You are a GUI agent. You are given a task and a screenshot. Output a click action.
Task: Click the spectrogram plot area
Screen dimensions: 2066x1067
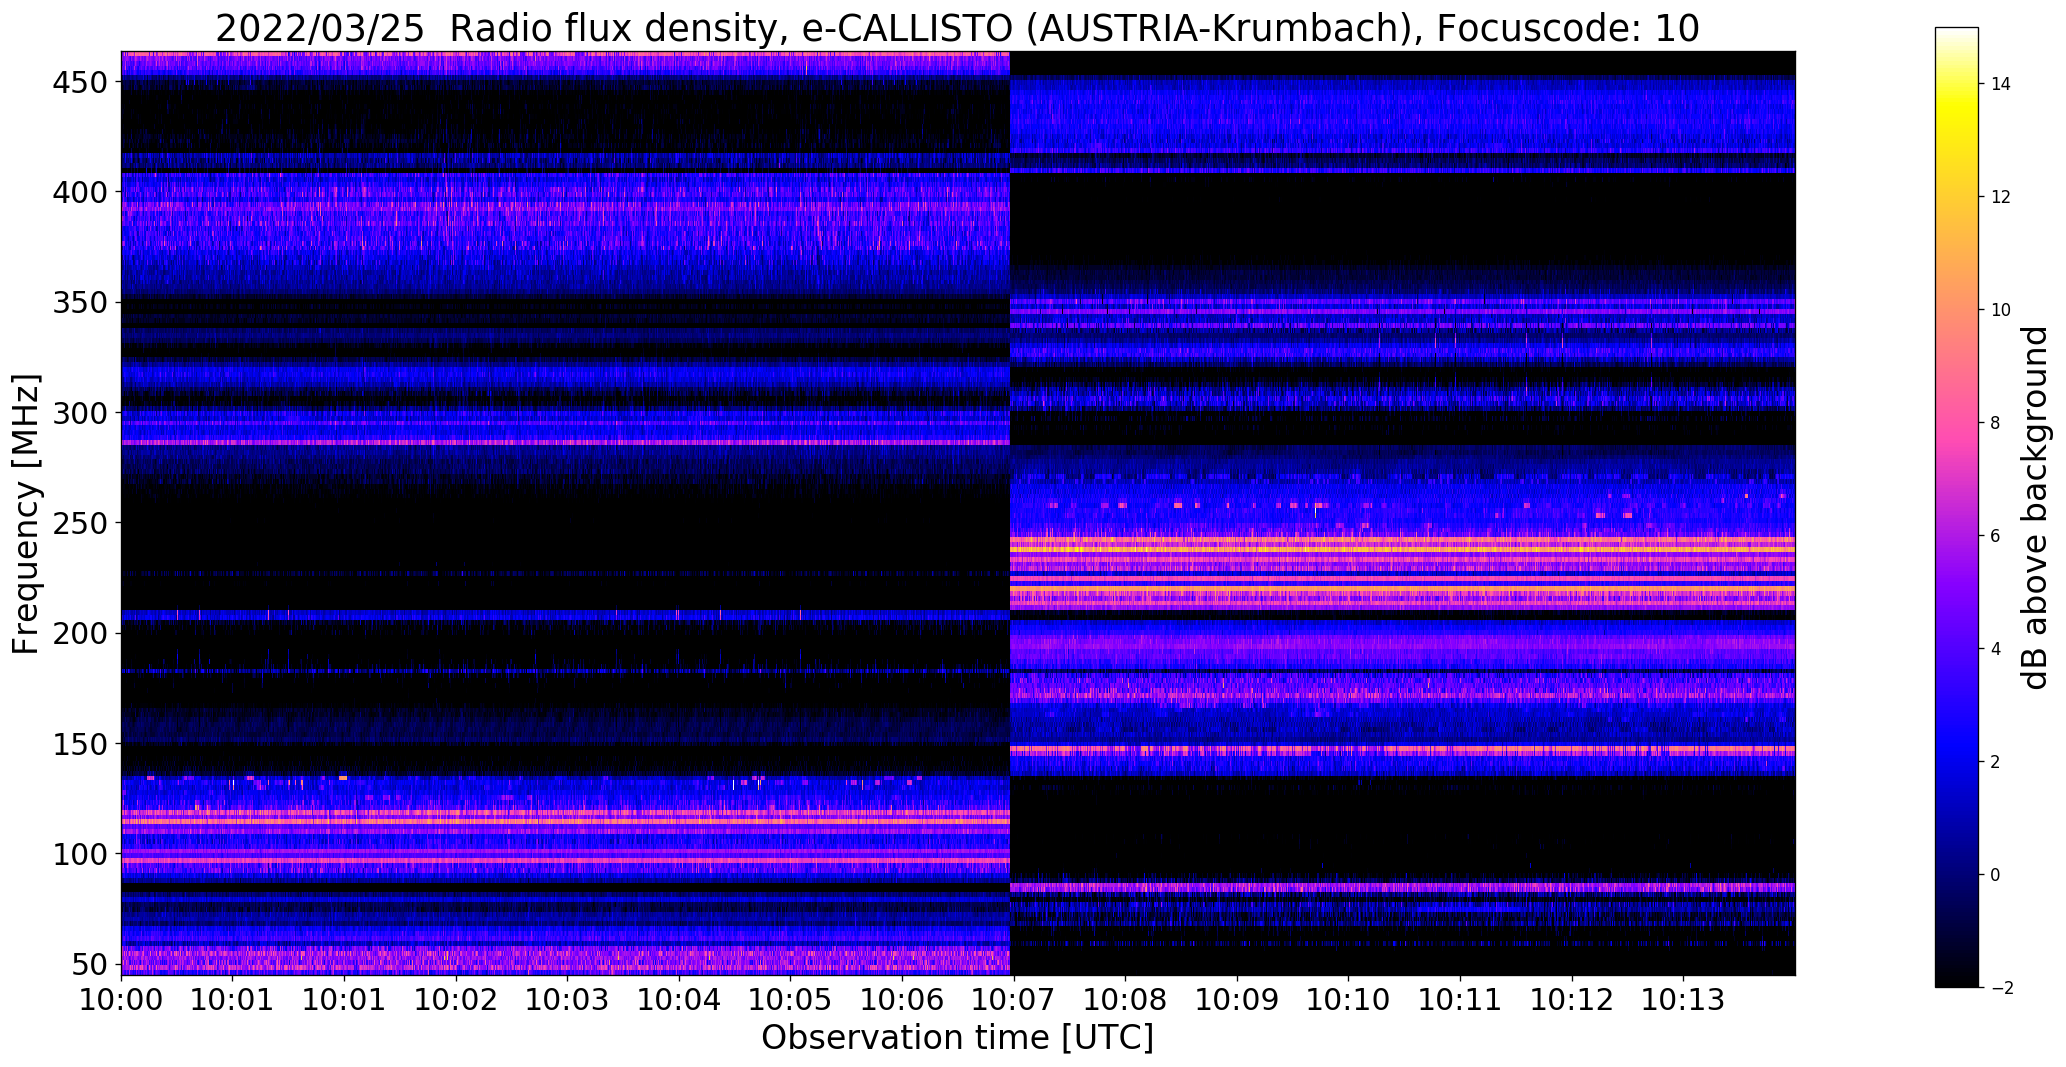click(958, 513)
